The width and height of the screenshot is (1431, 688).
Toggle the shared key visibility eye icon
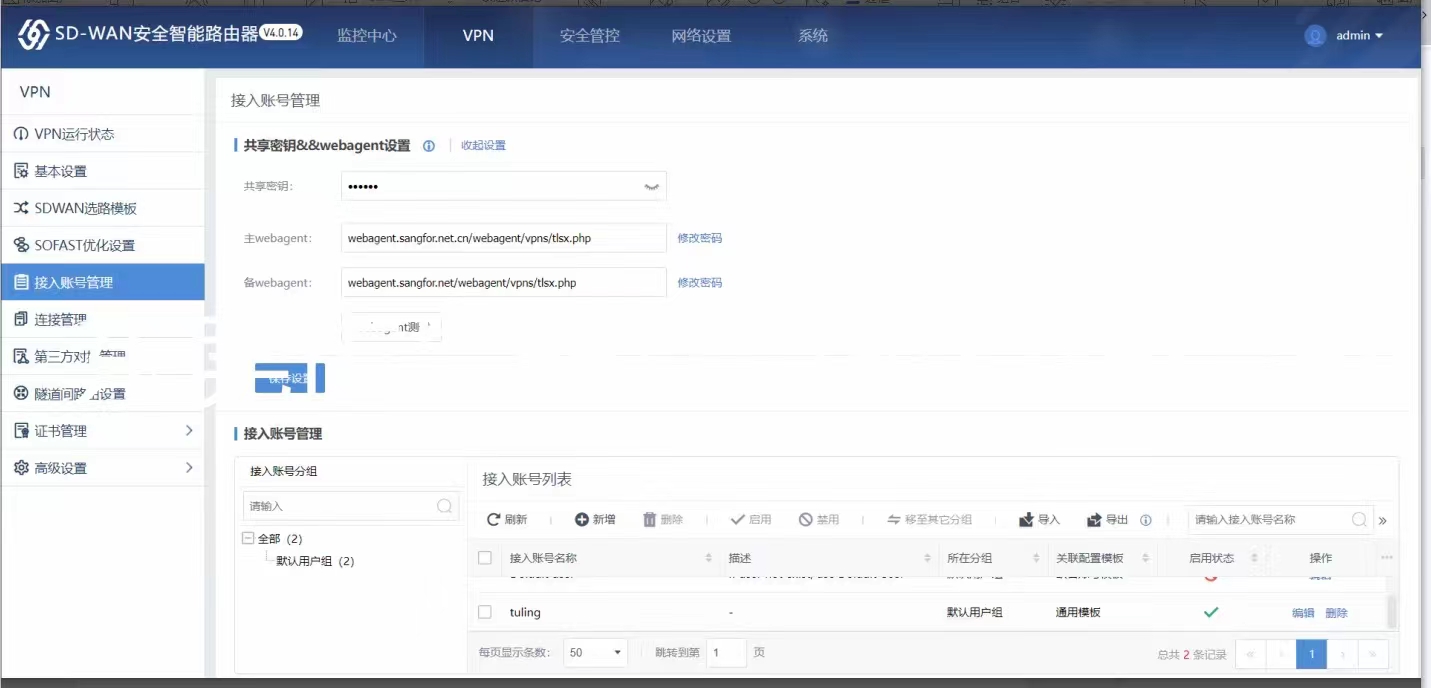pos(651,187)
